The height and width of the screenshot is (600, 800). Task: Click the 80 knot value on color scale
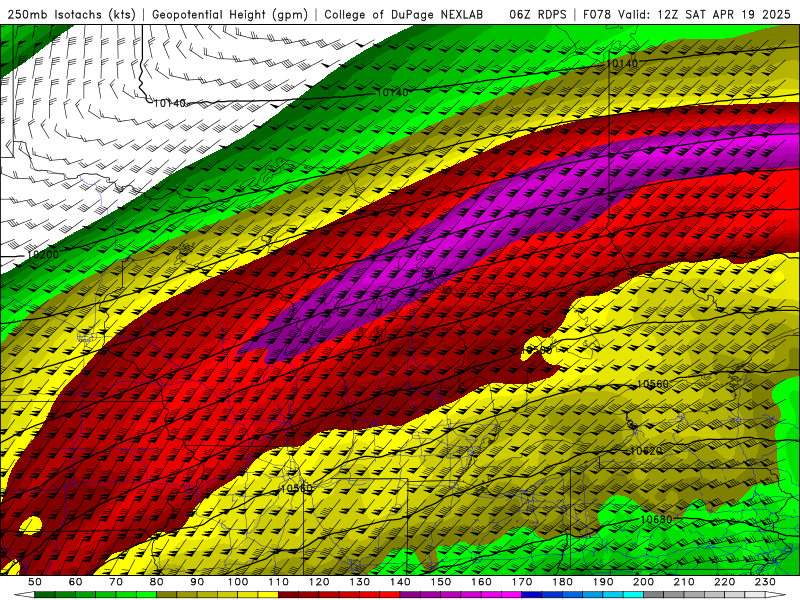(x=157, y=582)
